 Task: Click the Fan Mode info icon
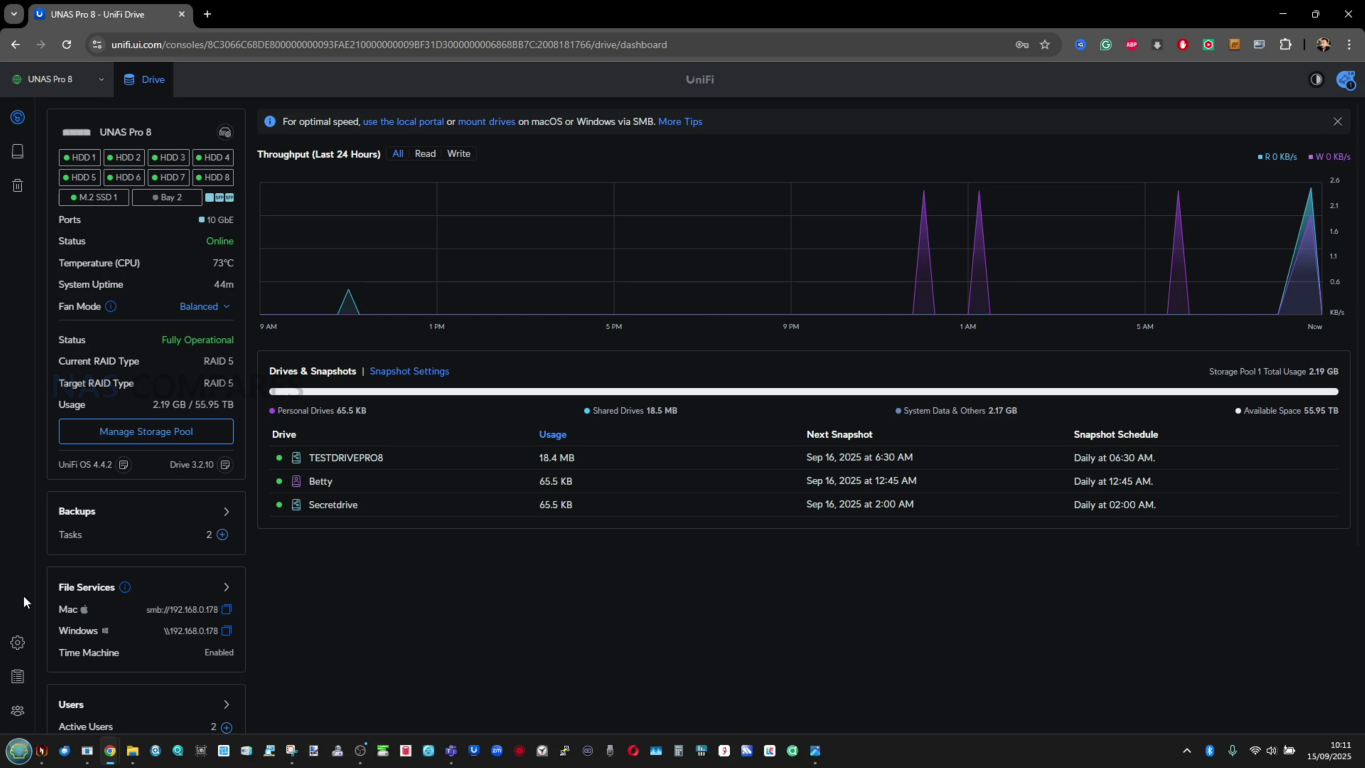point(111,307)
